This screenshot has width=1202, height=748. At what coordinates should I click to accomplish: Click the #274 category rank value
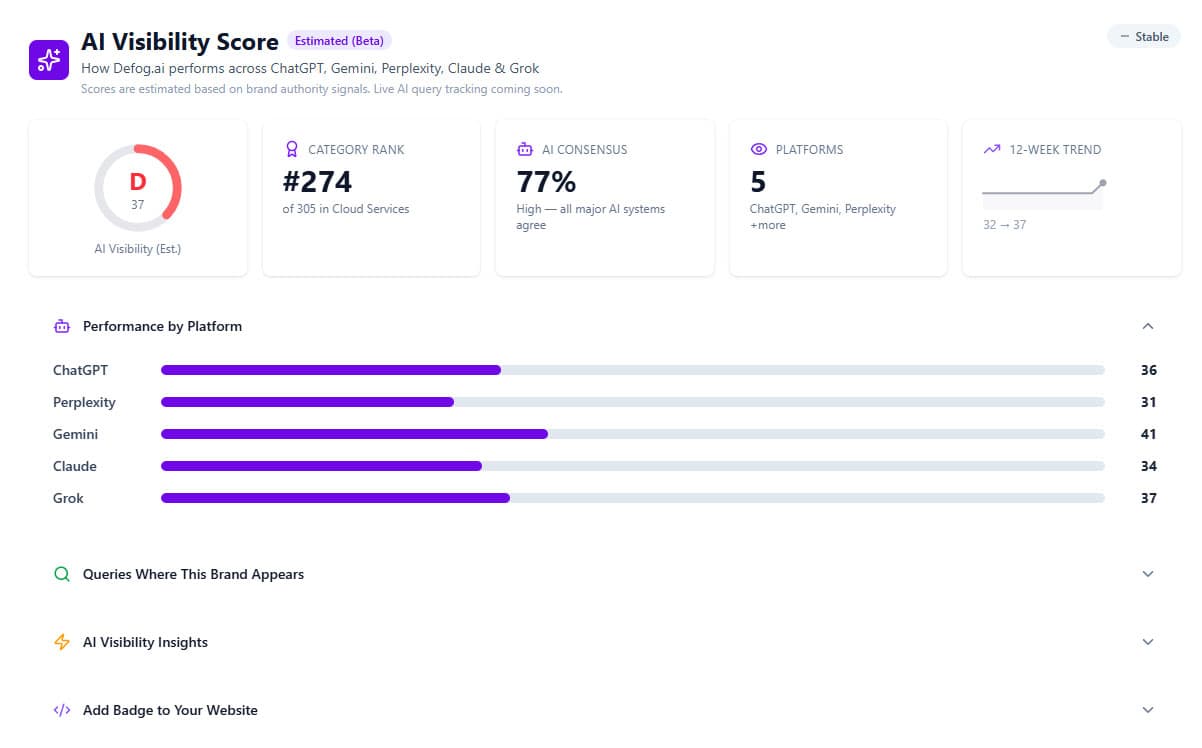[x=318, y=181]
